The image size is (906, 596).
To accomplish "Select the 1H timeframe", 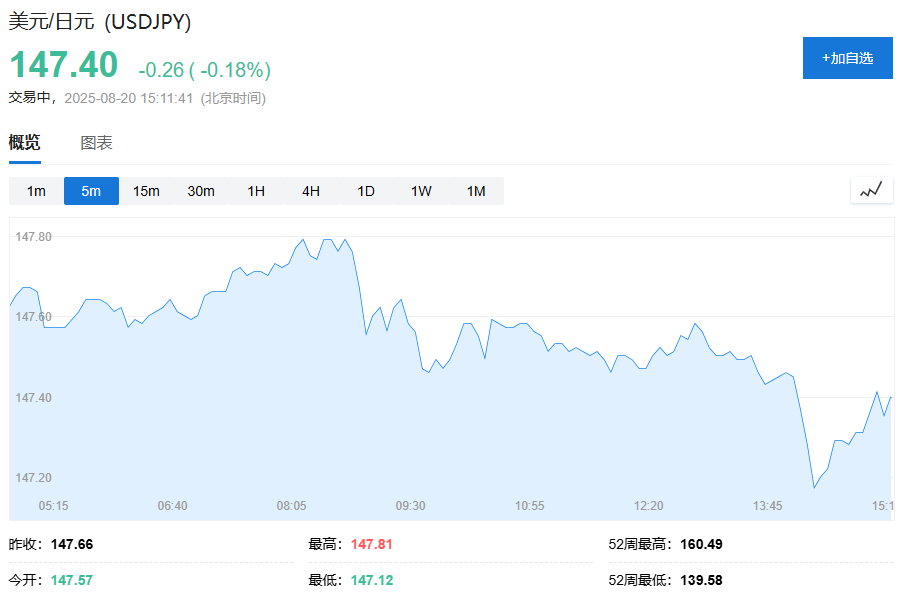I will click(256, 191).
